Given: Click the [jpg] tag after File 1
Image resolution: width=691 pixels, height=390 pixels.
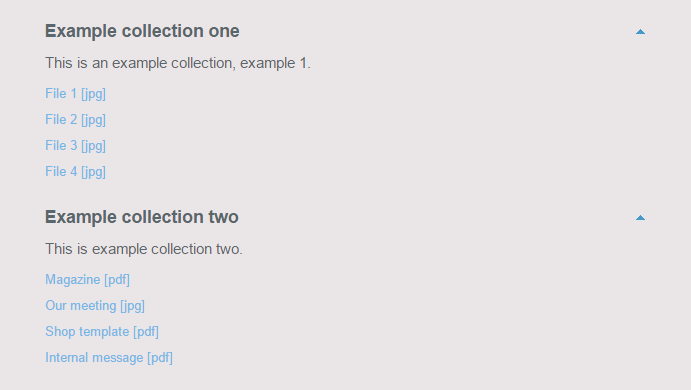Looking at the screenshot, I should [x=93, y=93].
